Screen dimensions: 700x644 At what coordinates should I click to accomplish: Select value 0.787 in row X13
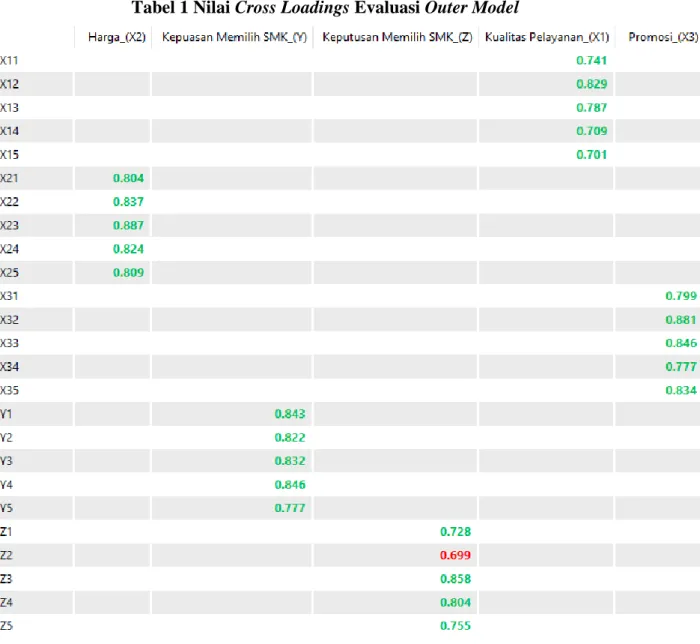[592, 108]
